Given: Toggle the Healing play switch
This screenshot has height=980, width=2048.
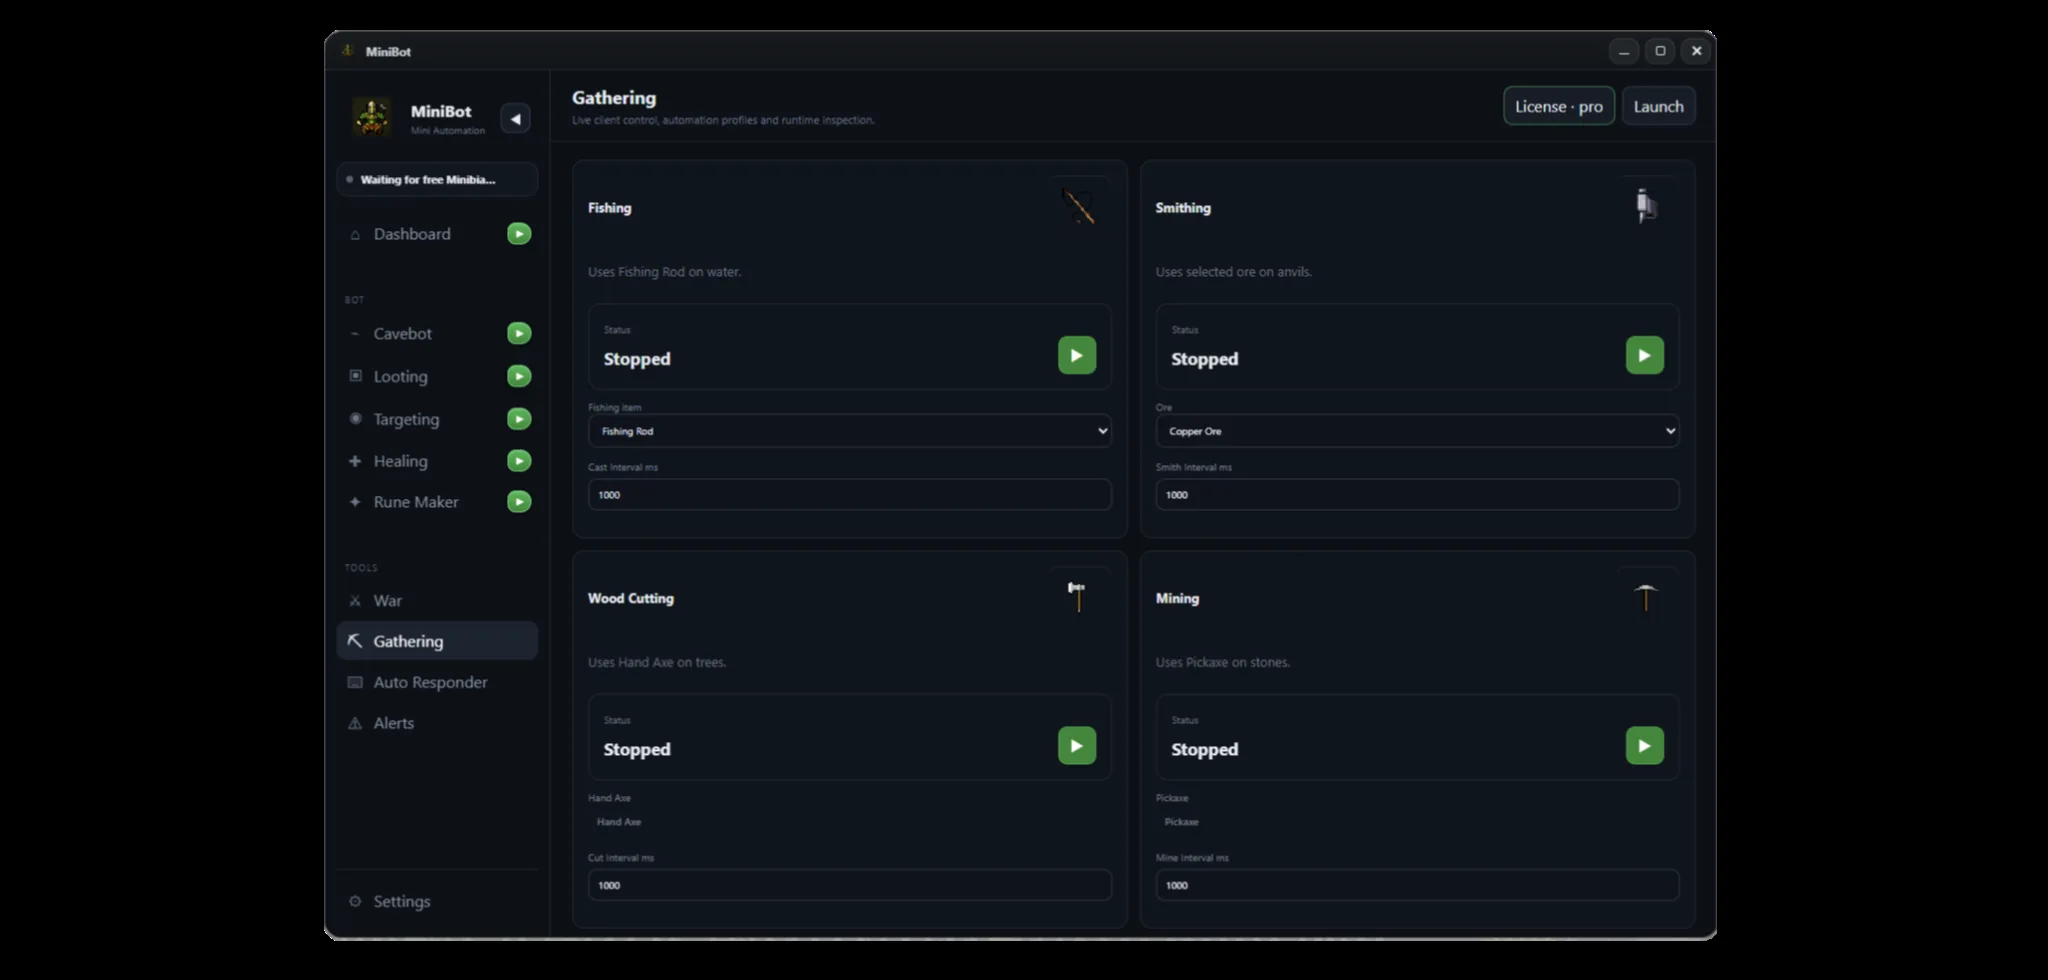Looking at the screenshot, I should point(519,461).
